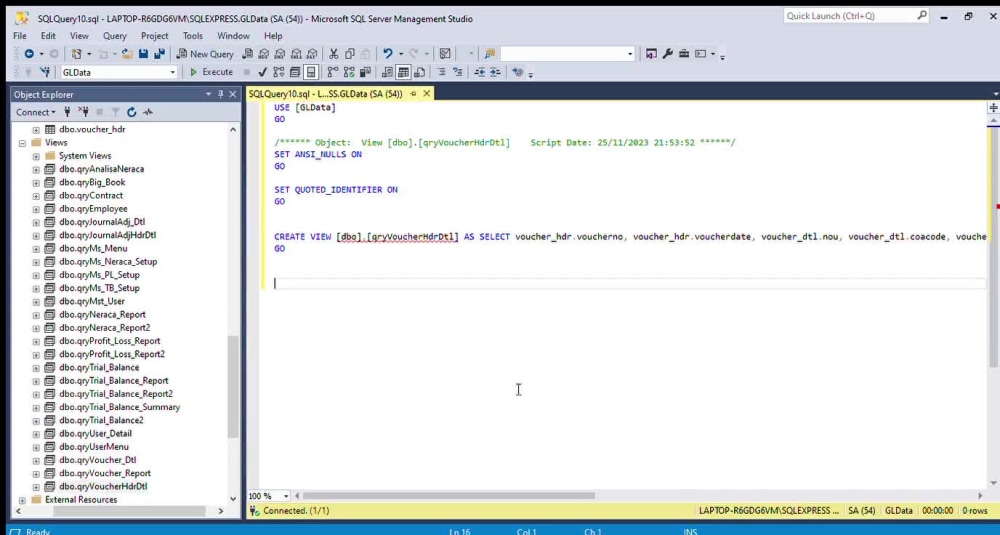
Task: Open the Tools menu
Action: point(193,36)
